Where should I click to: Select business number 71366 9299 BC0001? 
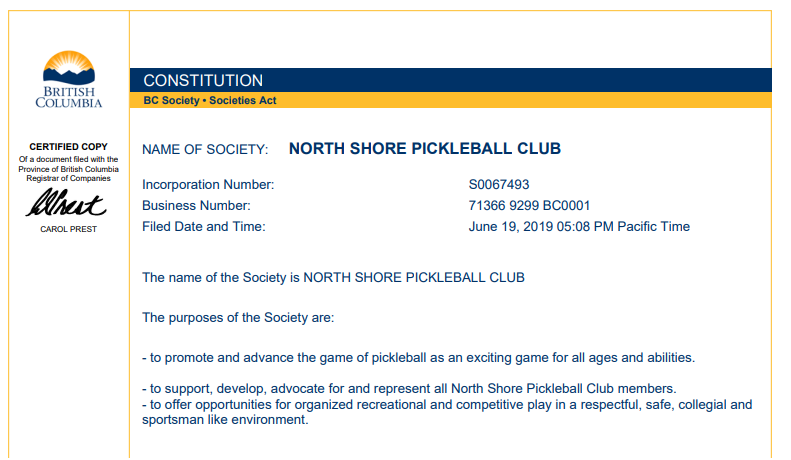click(x=529, y=206)
